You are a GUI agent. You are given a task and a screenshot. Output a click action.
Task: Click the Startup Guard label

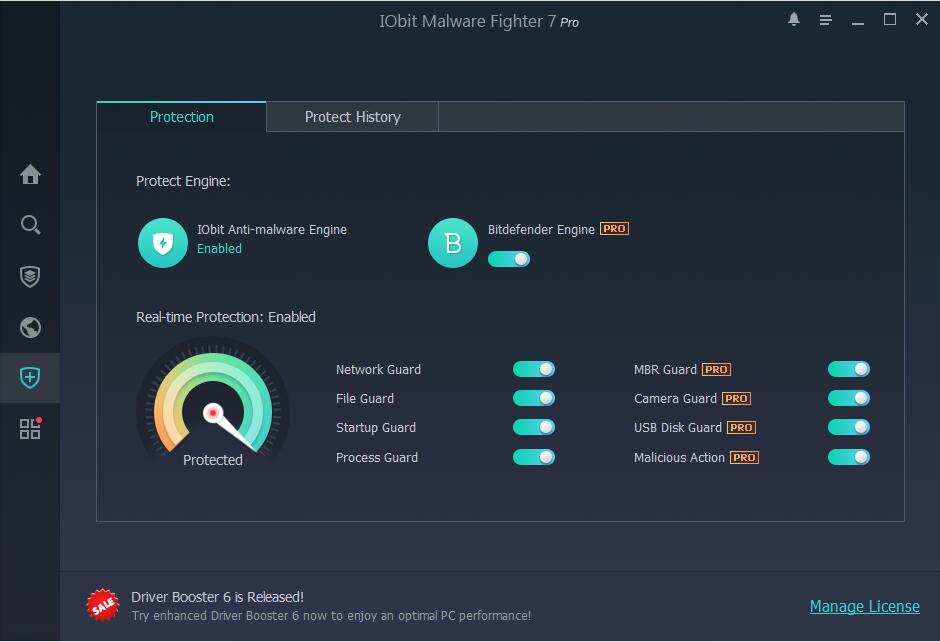376,427
